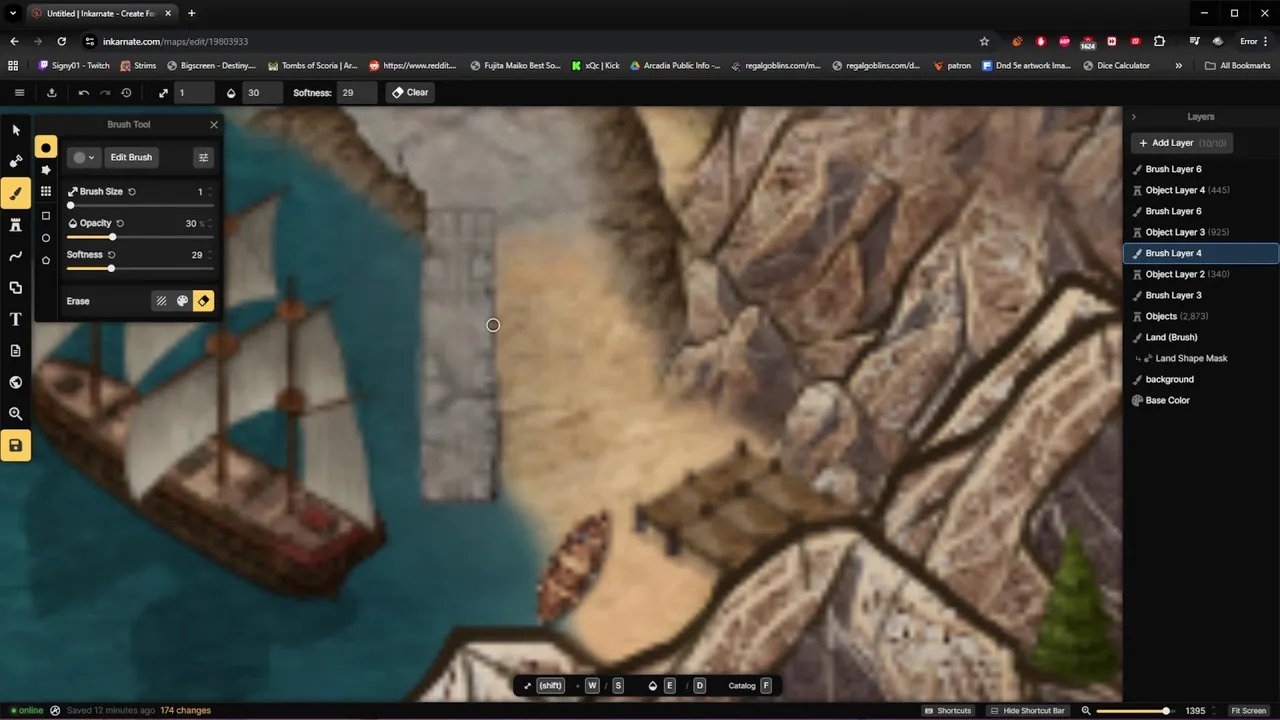Select Object Layer 3 (925) layer
The width and height of the screenshot is (1280, 720).
coord(1201,232)
